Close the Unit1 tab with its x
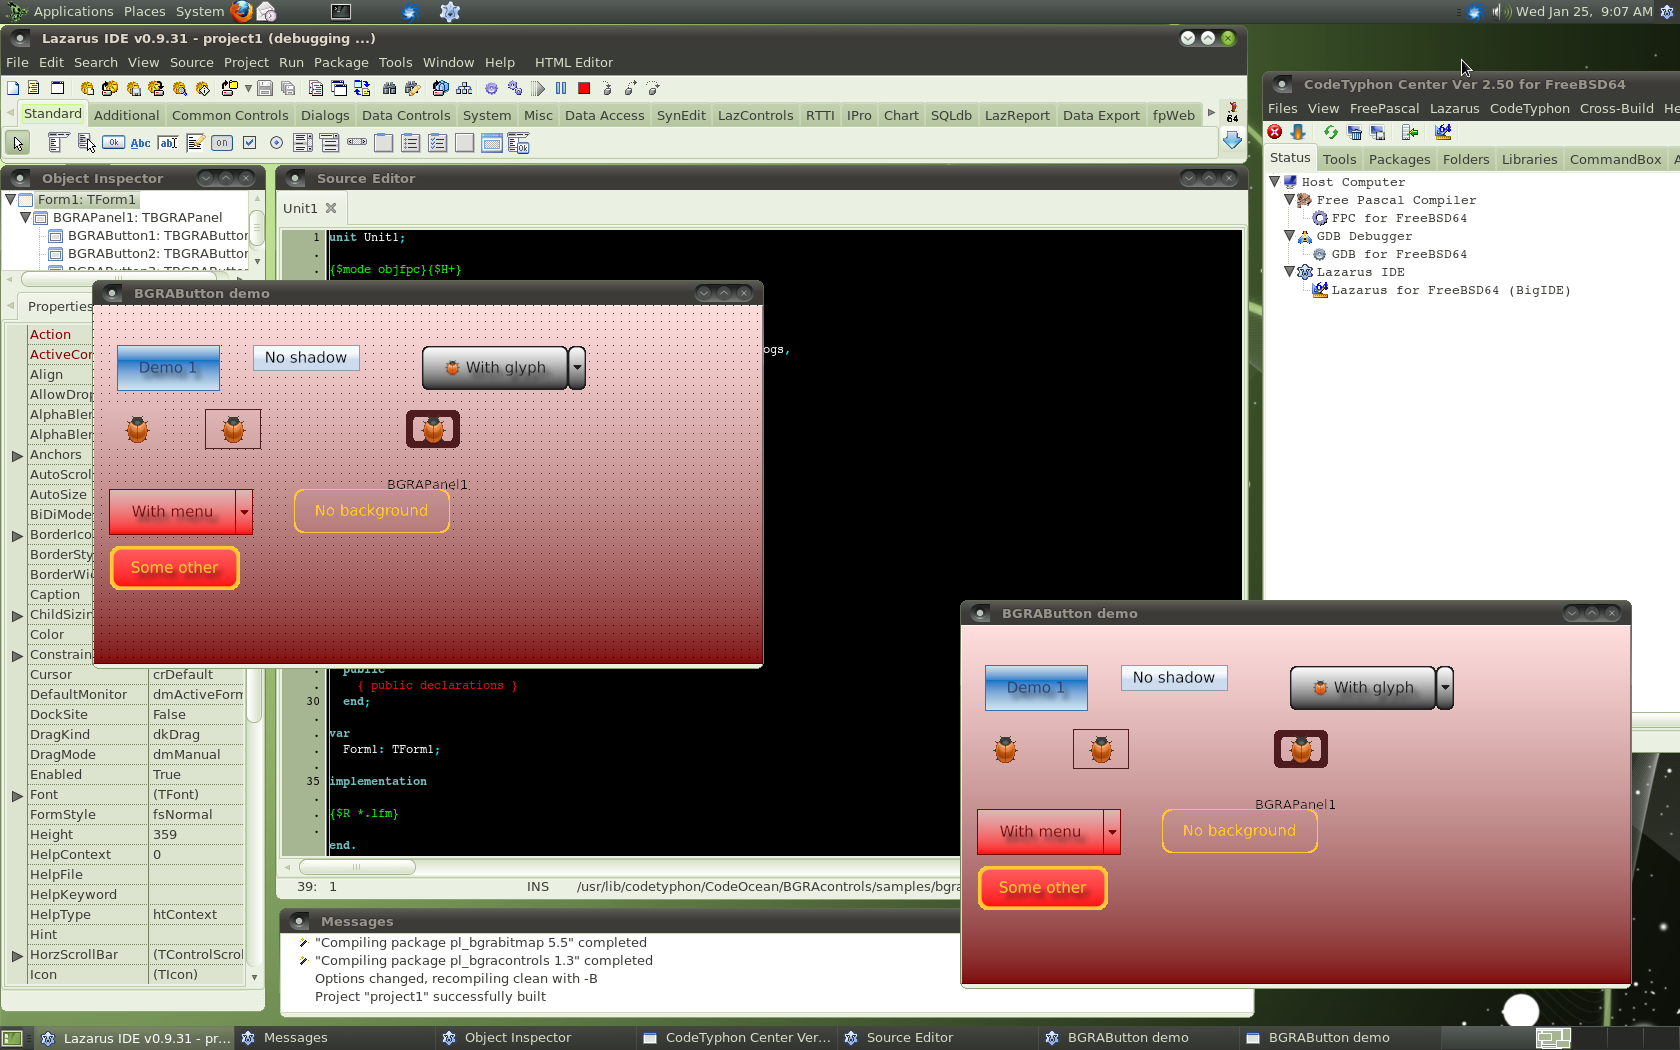1680x1050 pixels. 331,208
